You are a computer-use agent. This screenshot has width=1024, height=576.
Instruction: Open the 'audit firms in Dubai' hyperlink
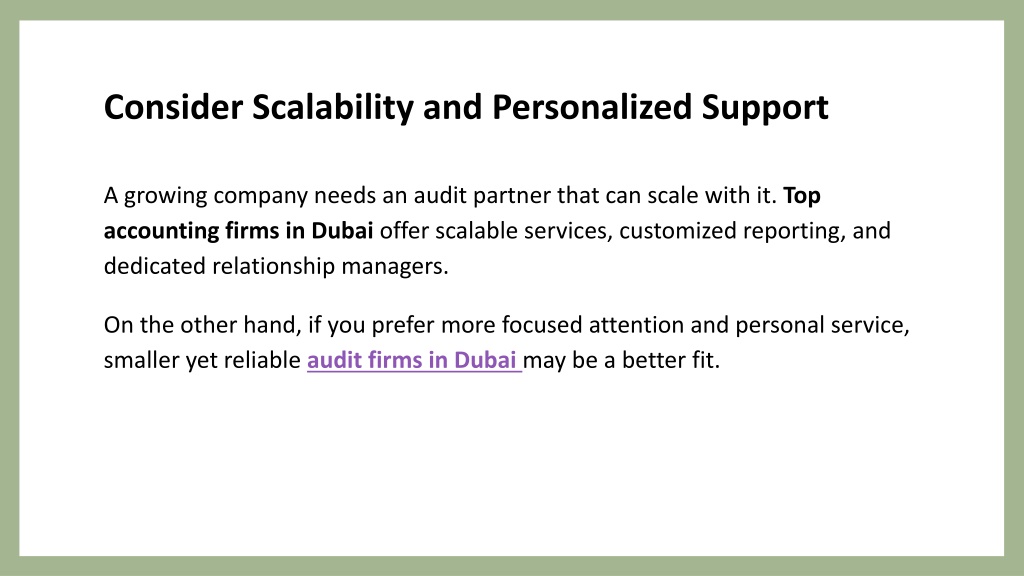tap(414, 360)
